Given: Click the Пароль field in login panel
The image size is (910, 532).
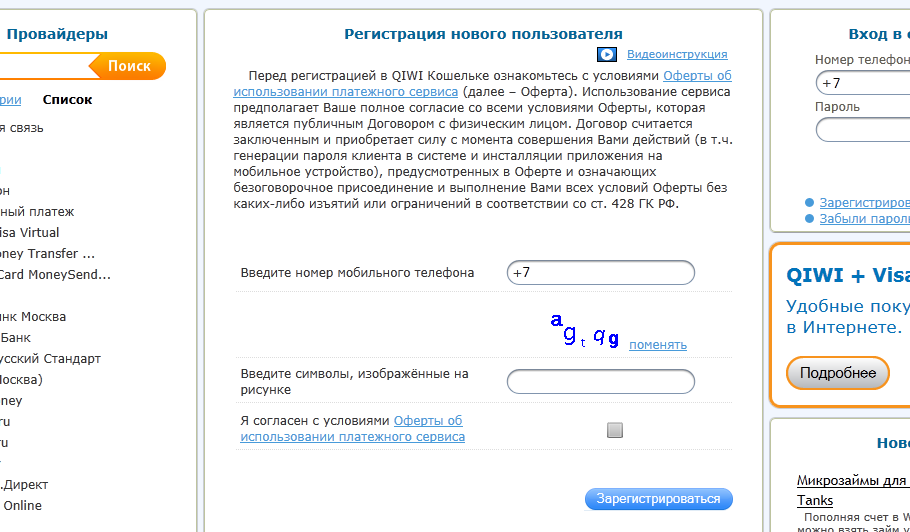Looking at the screenshot, I should pyautogui.click(x=864, y=130).
